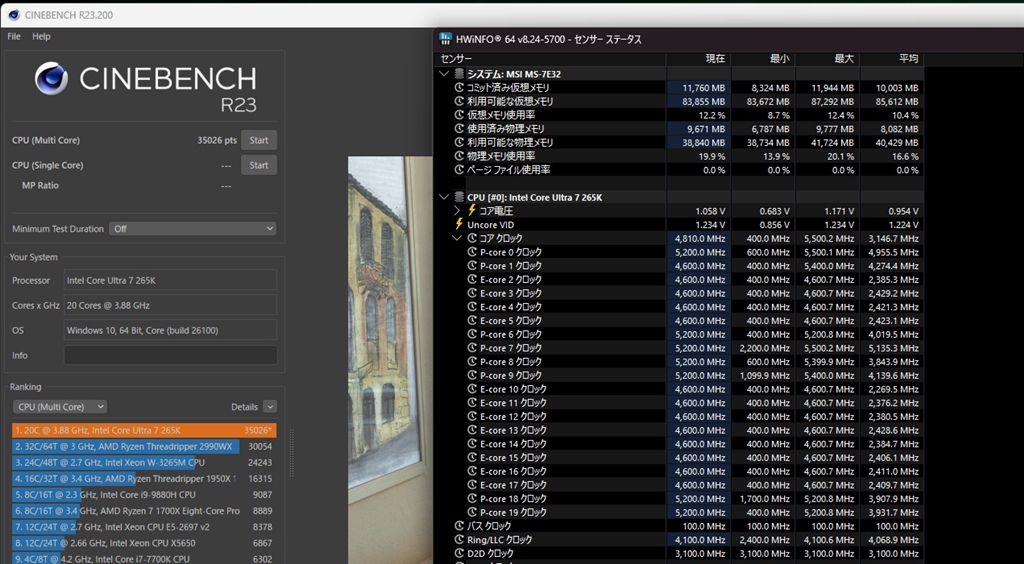1024x564 pixels.
Task: Select the Intel Xeon CPU X5650 ranking row
Action: (x=144, y=543)
